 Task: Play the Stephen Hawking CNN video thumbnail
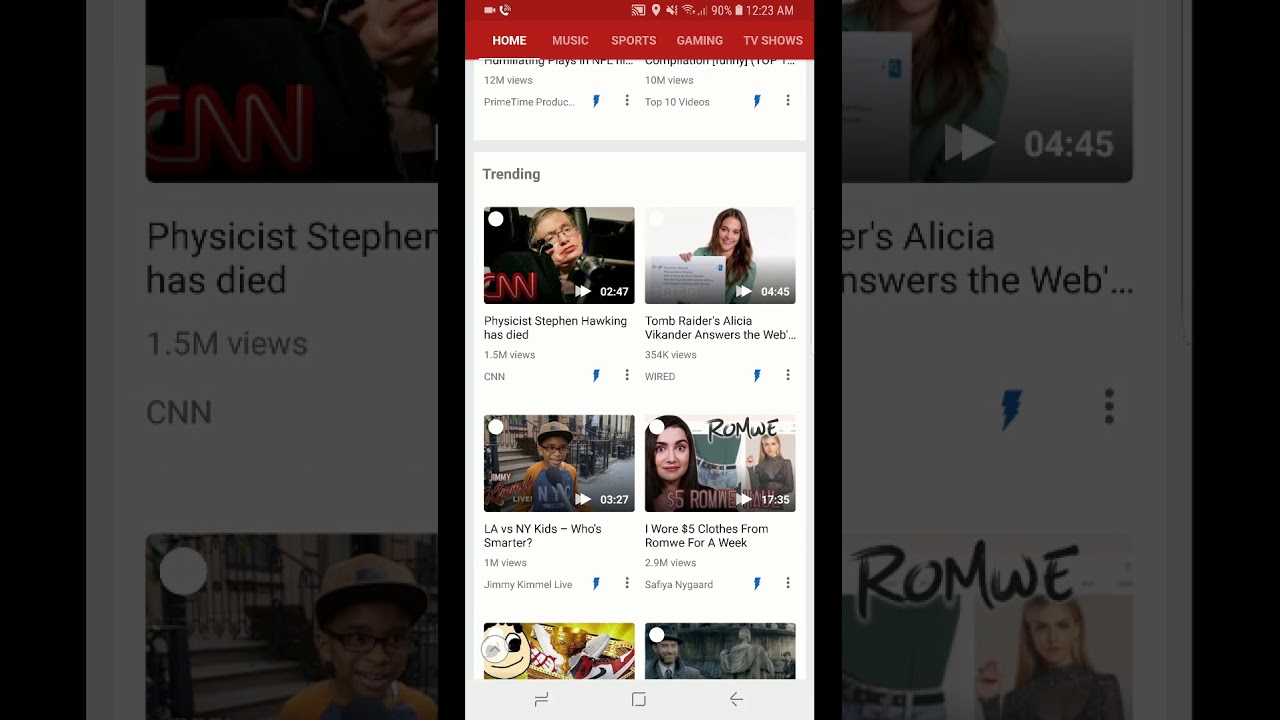559,255
